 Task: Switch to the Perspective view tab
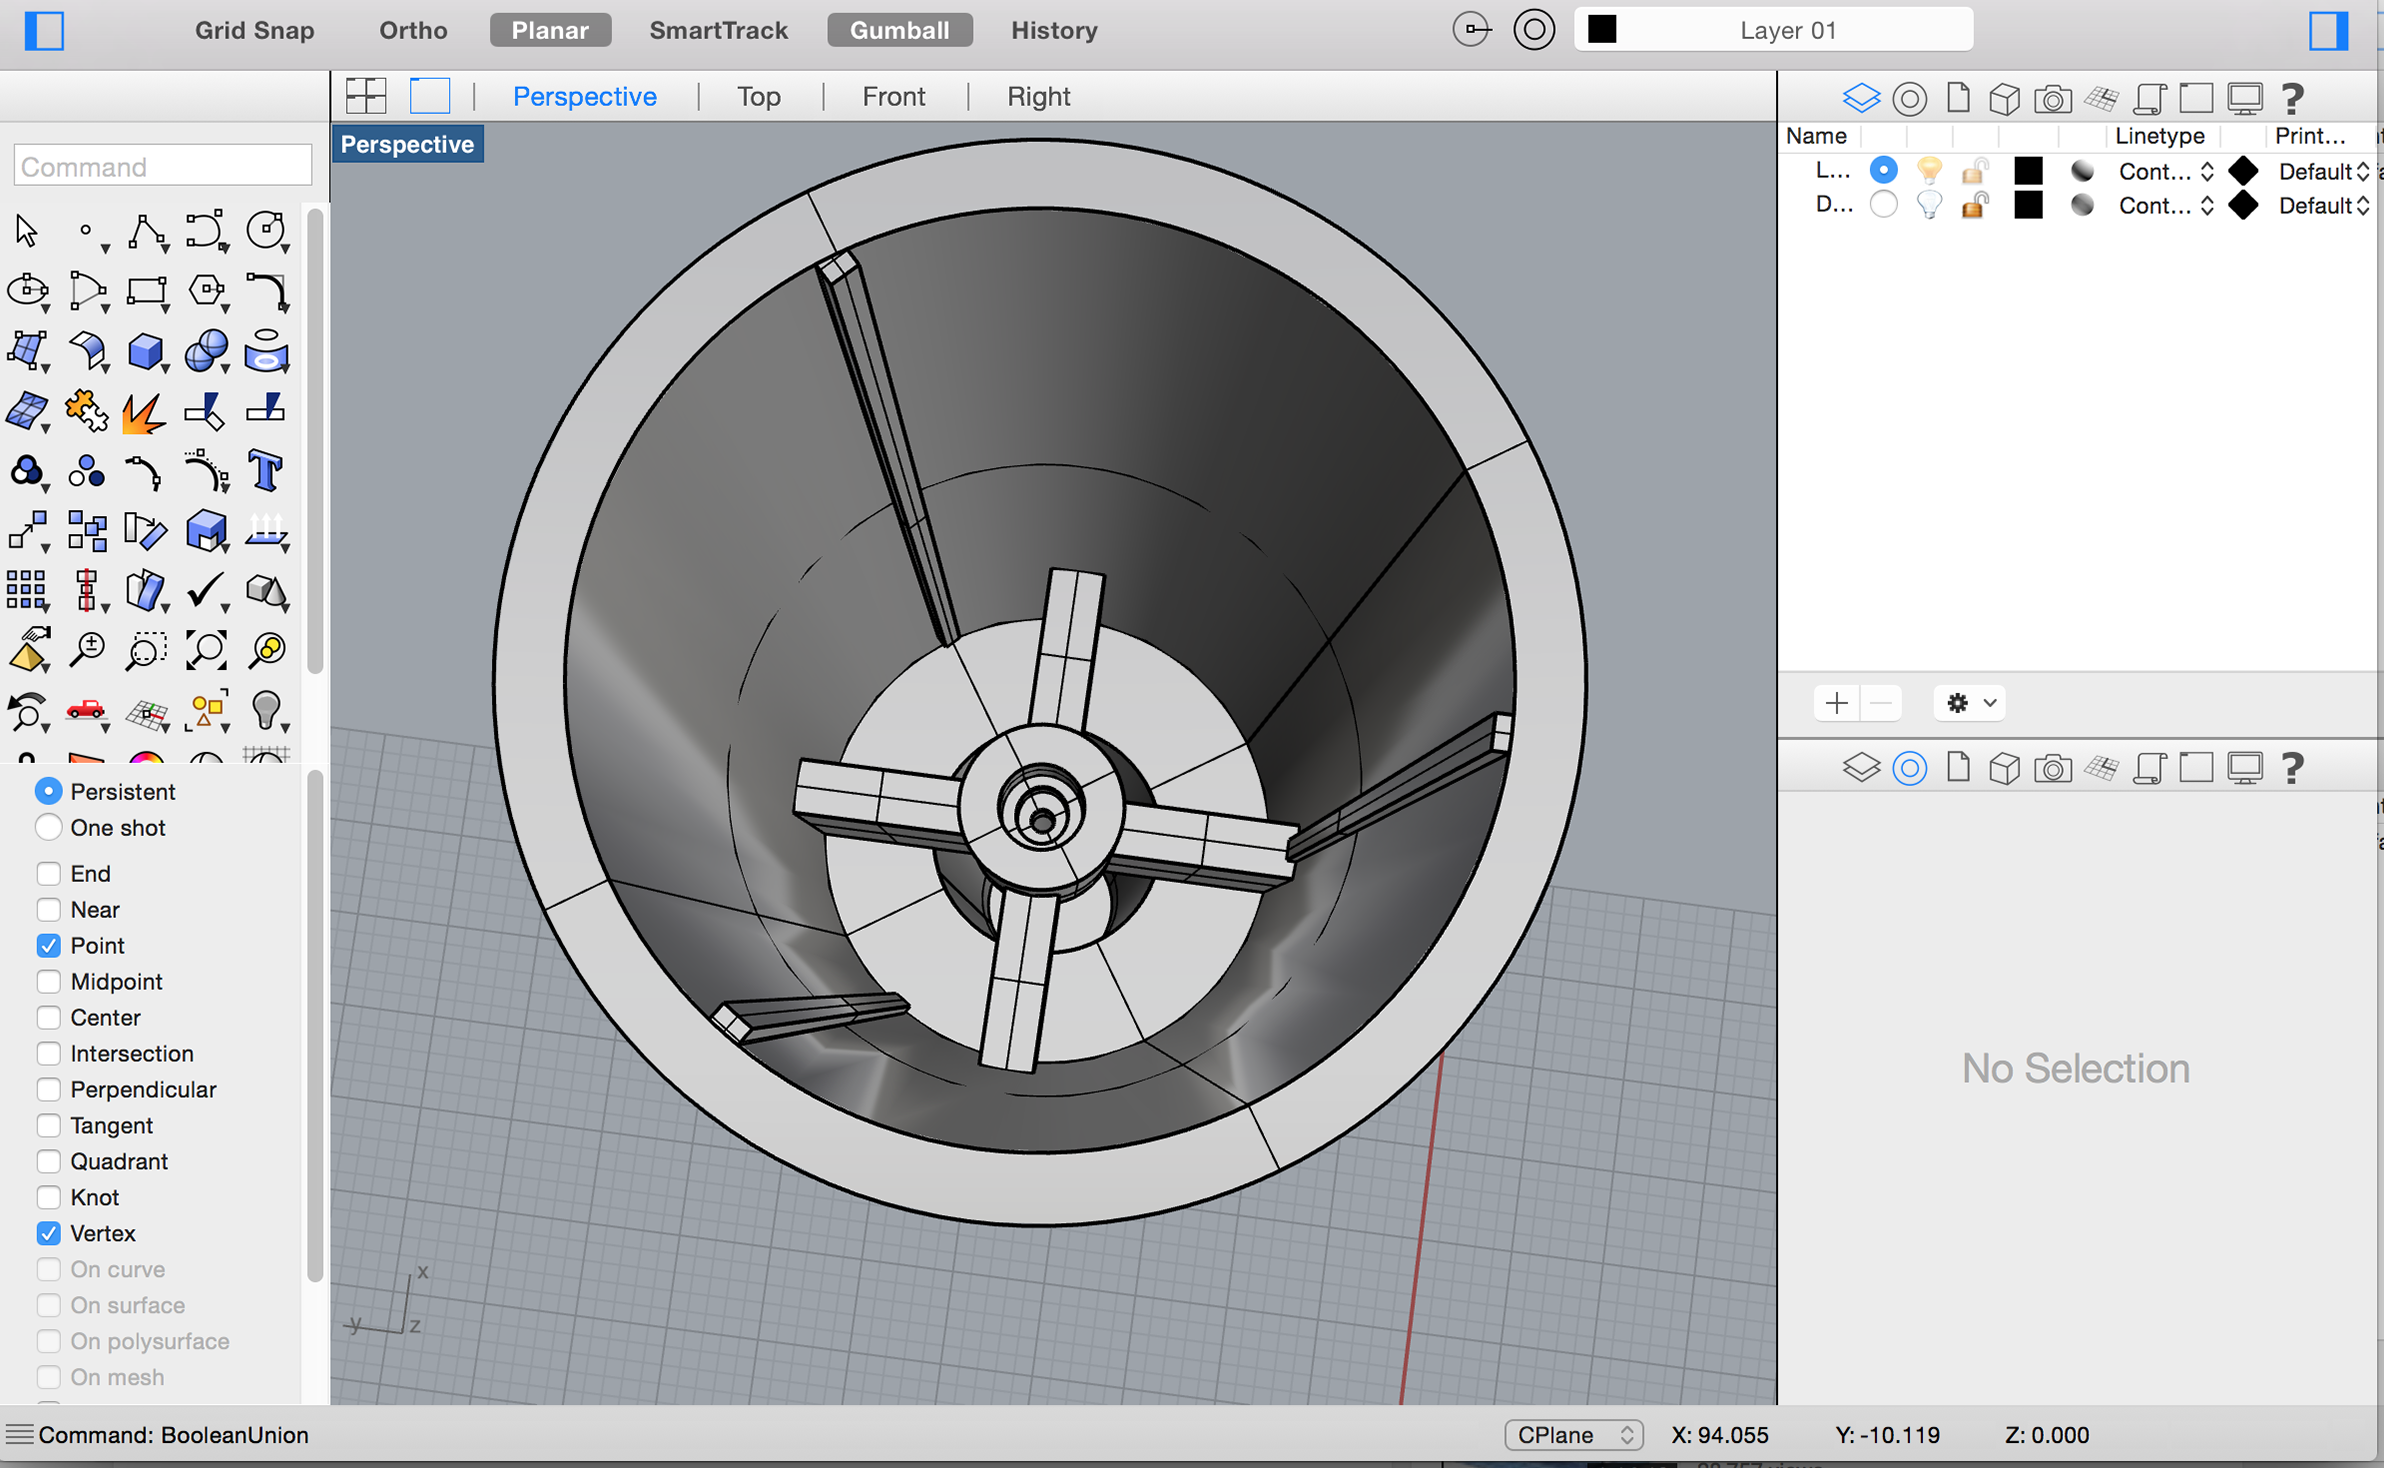click(584, 96)
